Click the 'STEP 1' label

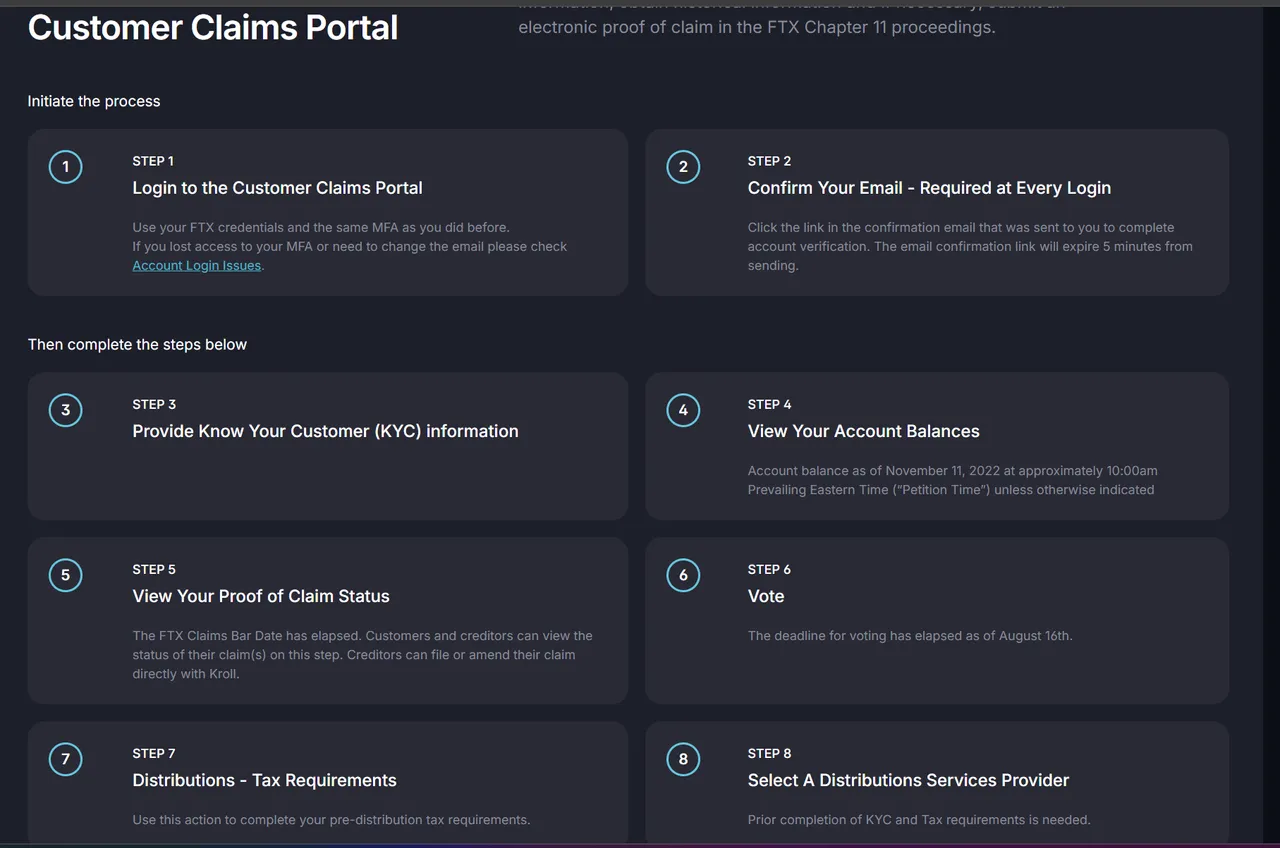153,161
